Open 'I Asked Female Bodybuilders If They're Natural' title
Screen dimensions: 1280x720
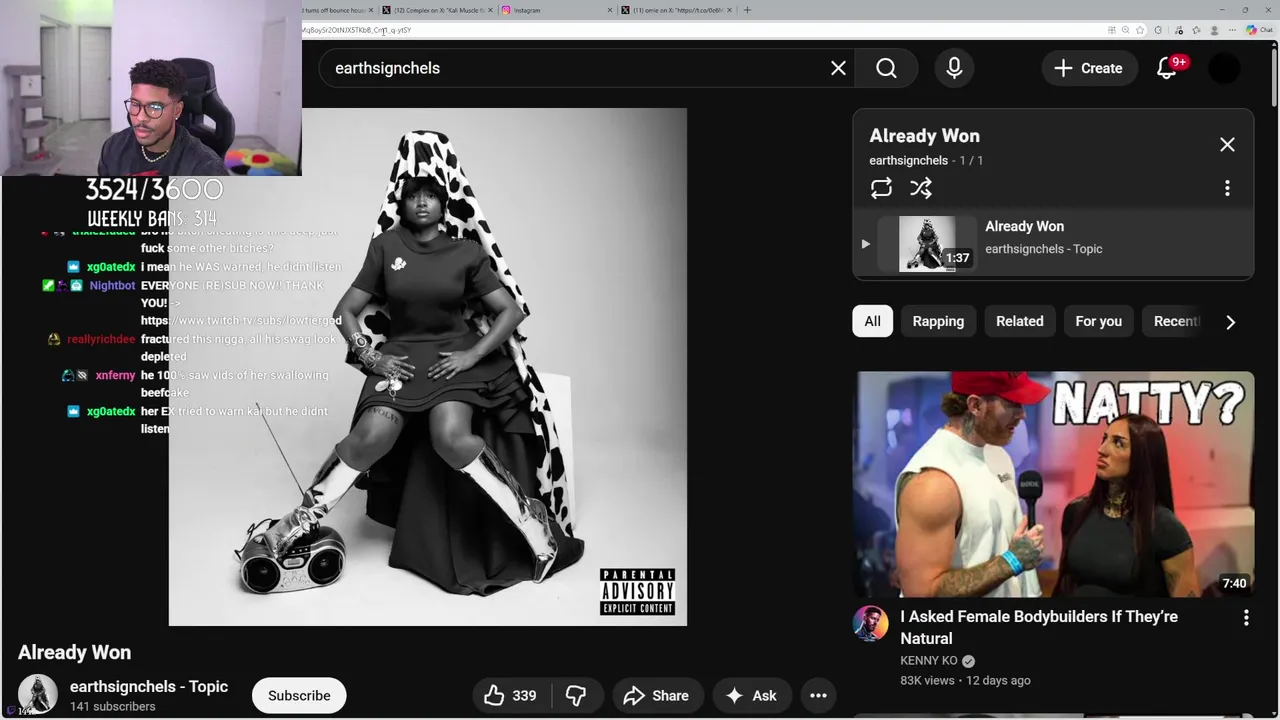click(x=1038, y=627)
